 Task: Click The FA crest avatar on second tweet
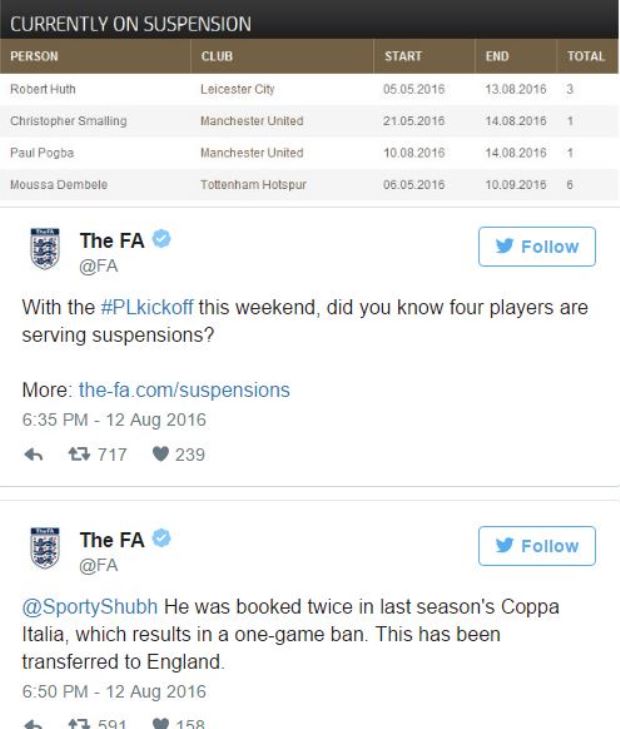pos(45,548)
